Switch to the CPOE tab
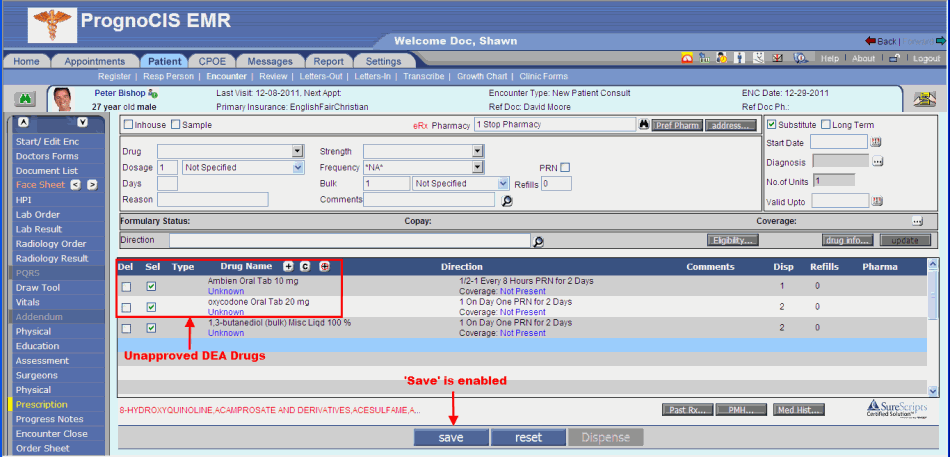 pos(212,61)
